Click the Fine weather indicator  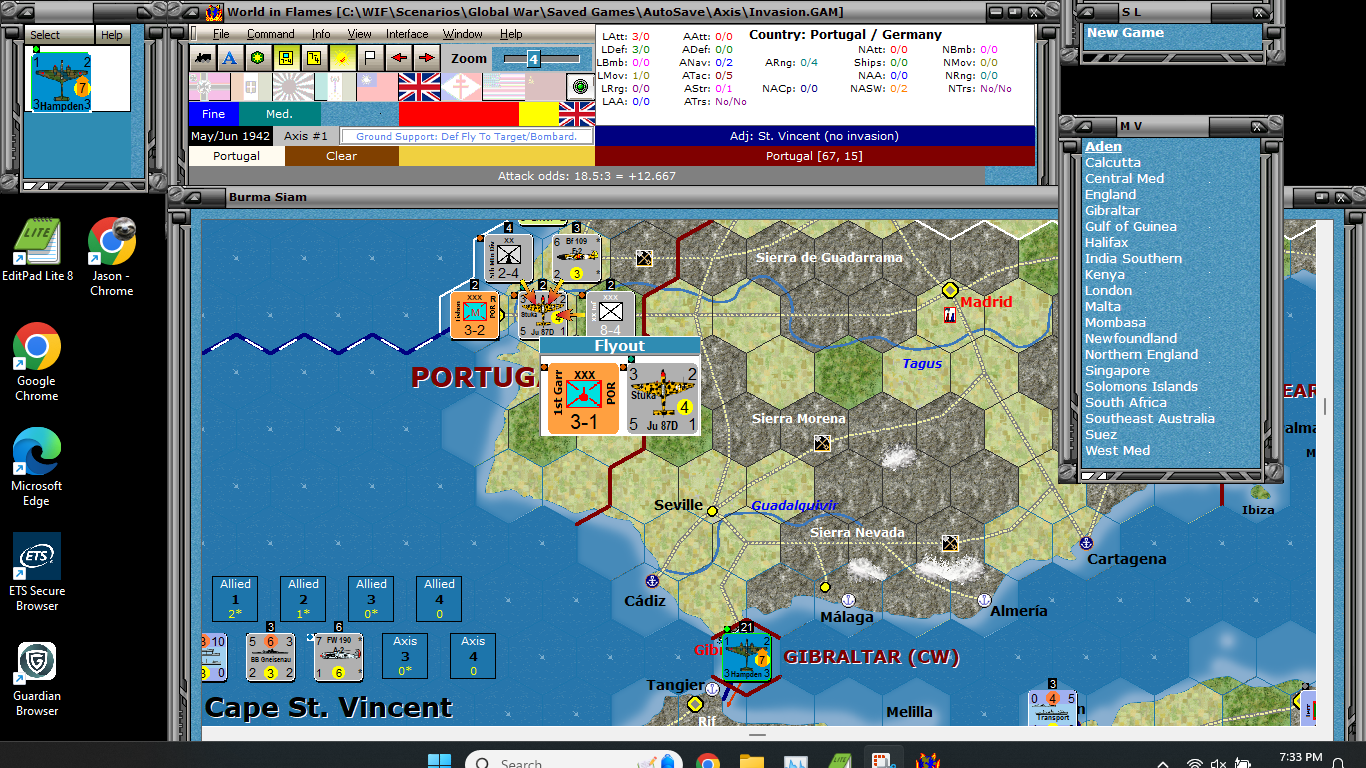pyautogui.click(x=214, y=114)
